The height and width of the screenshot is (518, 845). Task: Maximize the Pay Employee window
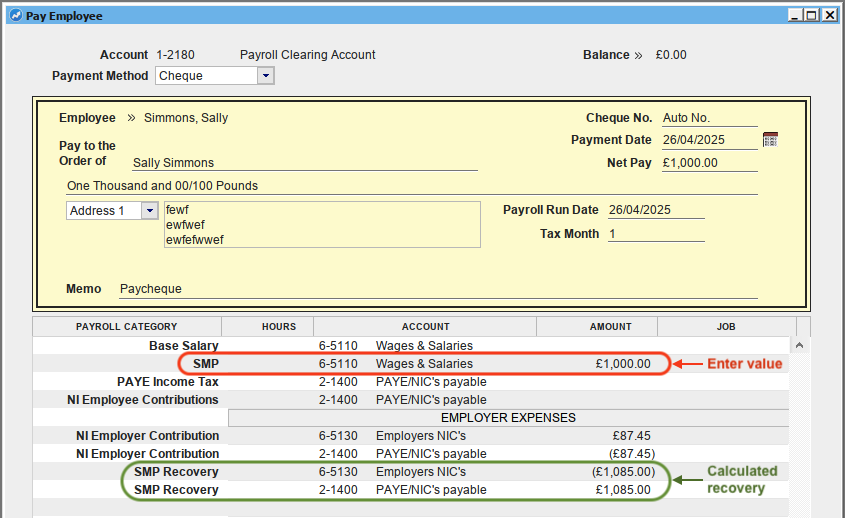tap(811, 16)
